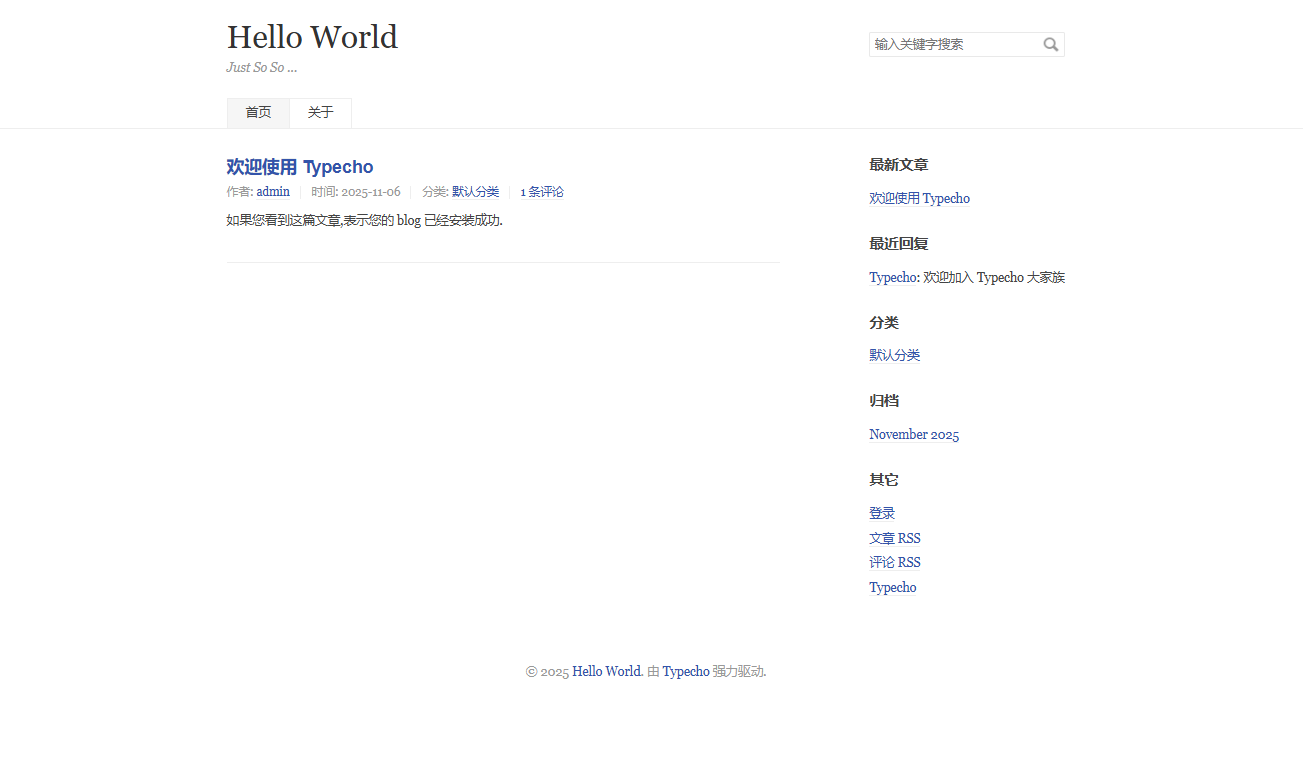Open 默认分类 in post meta
Viewport: 1303px width, 768px height.
coord(475,192)
